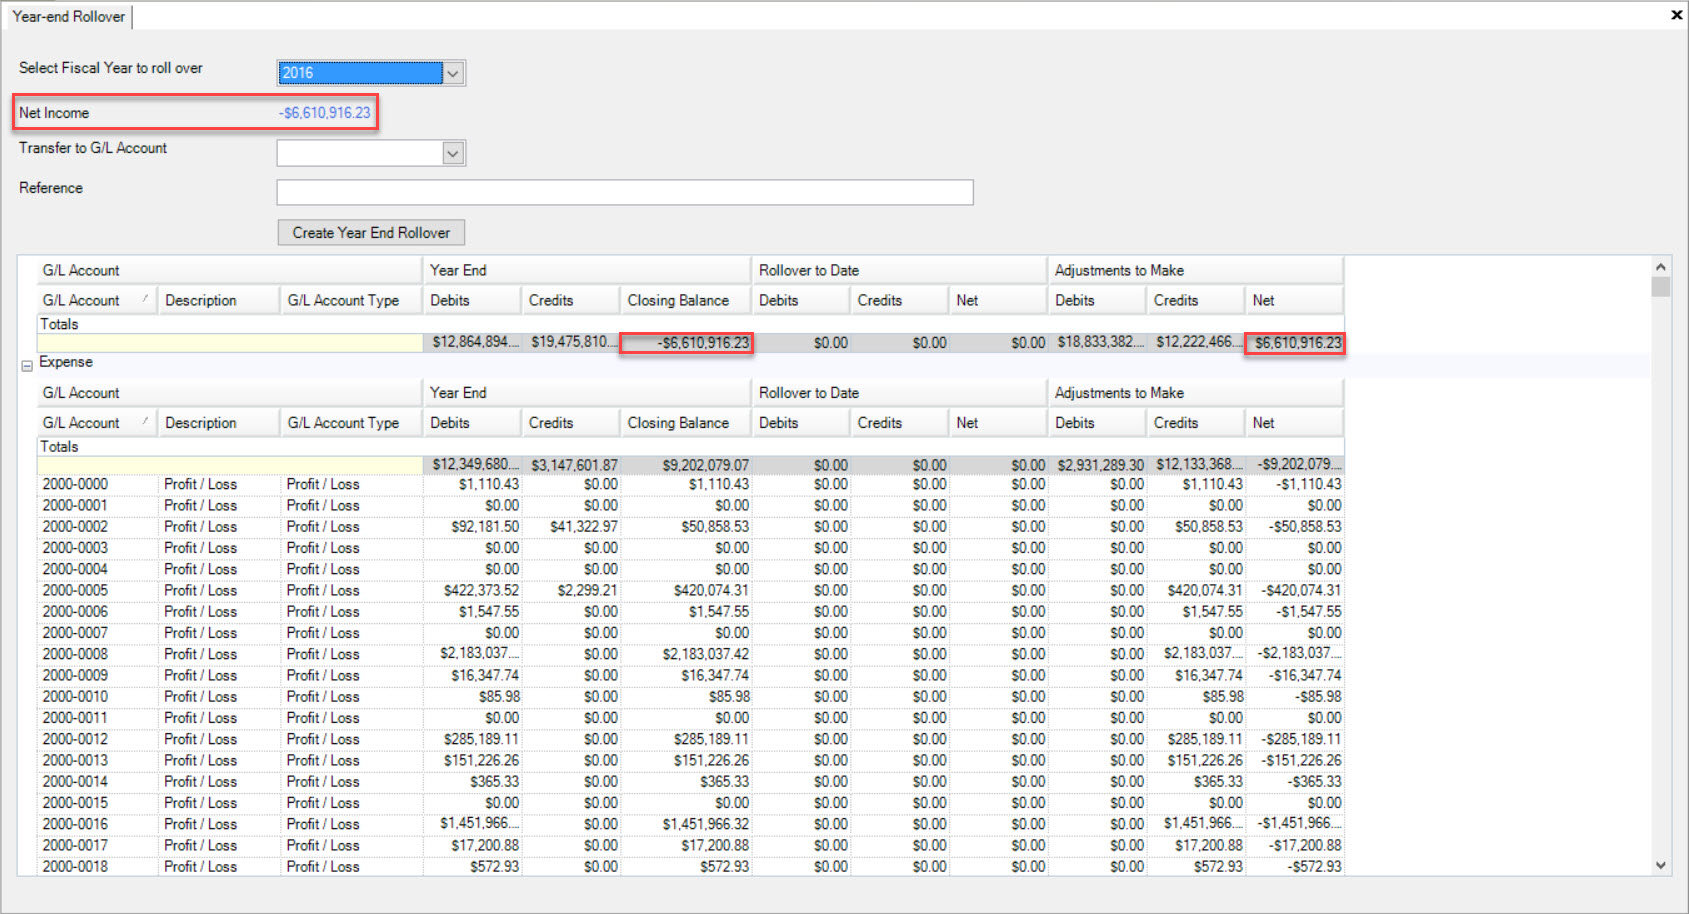Click the Reference input field

coord(625,192)
